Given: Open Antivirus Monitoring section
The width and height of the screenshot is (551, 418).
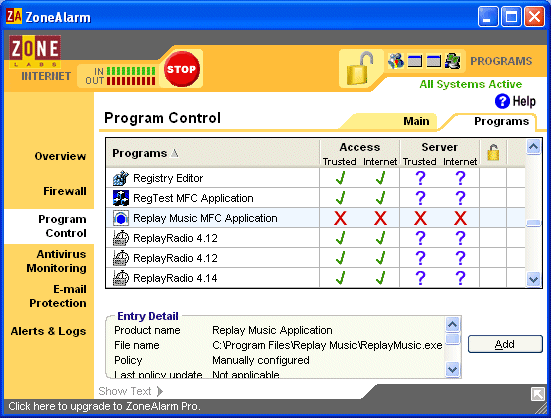Looking at the screenshot, I should coord(56,261).
